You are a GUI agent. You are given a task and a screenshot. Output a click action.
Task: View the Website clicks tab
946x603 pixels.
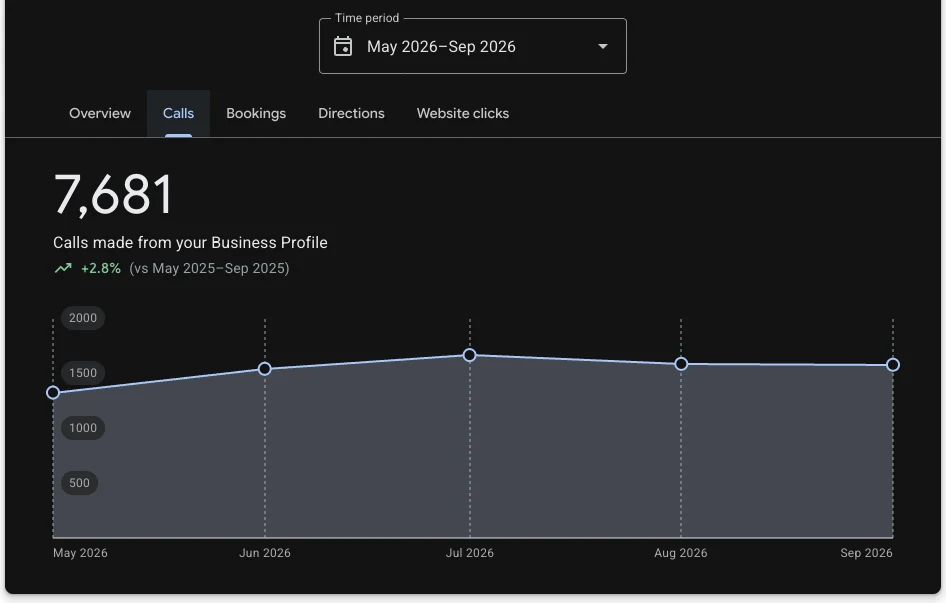pos(463,113)
